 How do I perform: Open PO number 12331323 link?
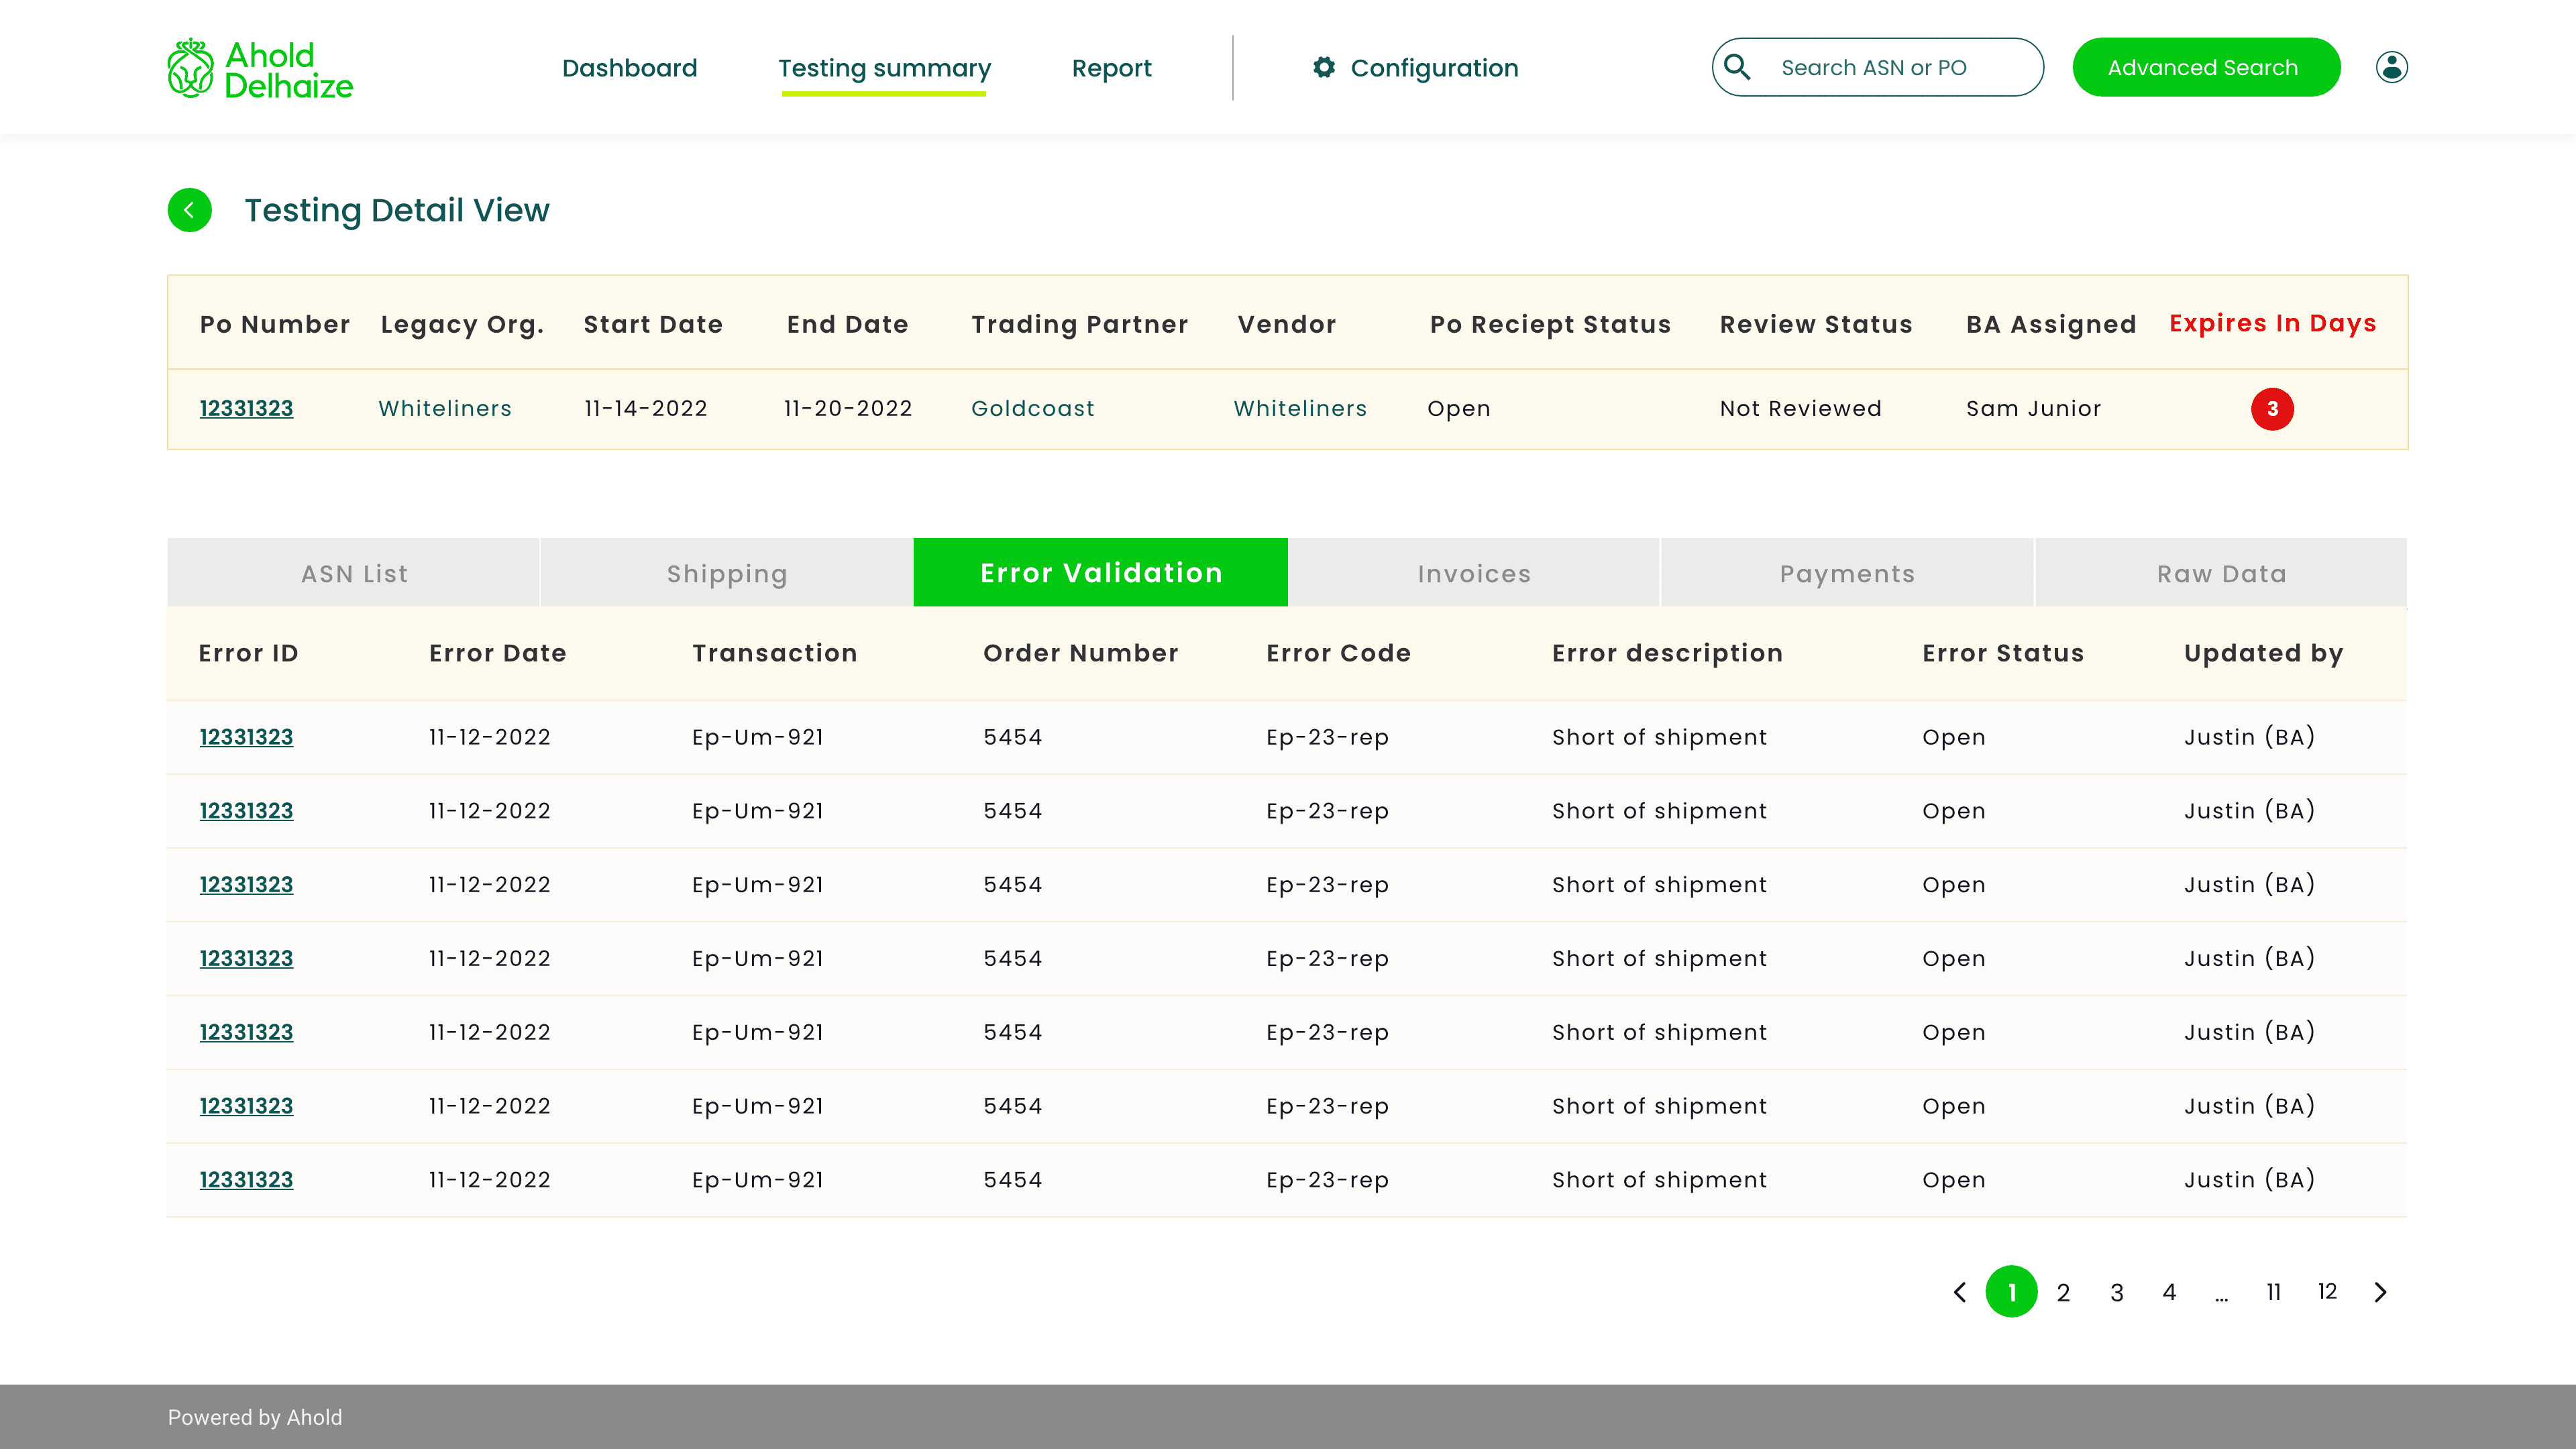coord(246,408)
